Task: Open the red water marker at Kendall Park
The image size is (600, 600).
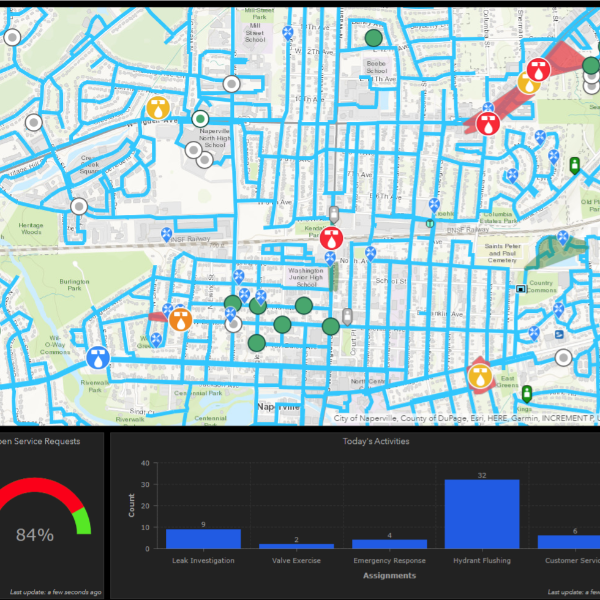Action: click(331, 238)
